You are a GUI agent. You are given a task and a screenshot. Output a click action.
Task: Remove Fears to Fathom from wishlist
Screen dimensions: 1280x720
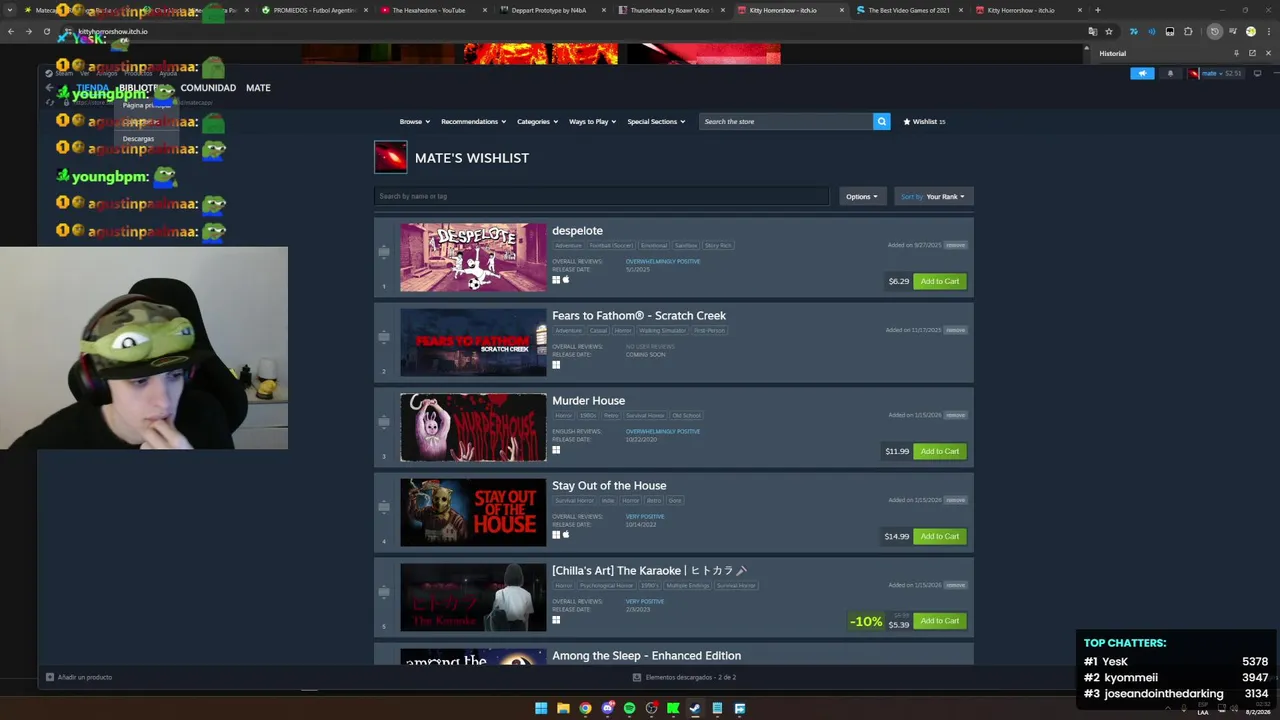click(956, 330)
